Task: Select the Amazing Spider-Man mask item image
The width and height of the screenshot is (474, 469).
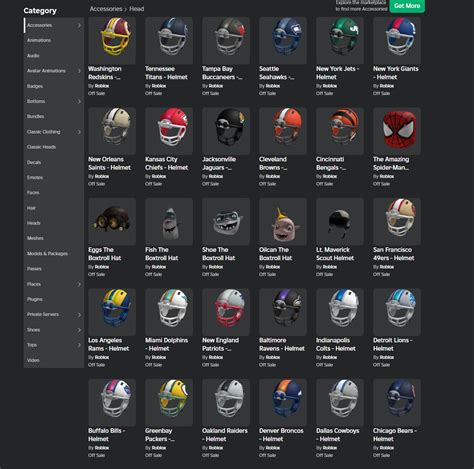Action: click(x=397, y=131)
